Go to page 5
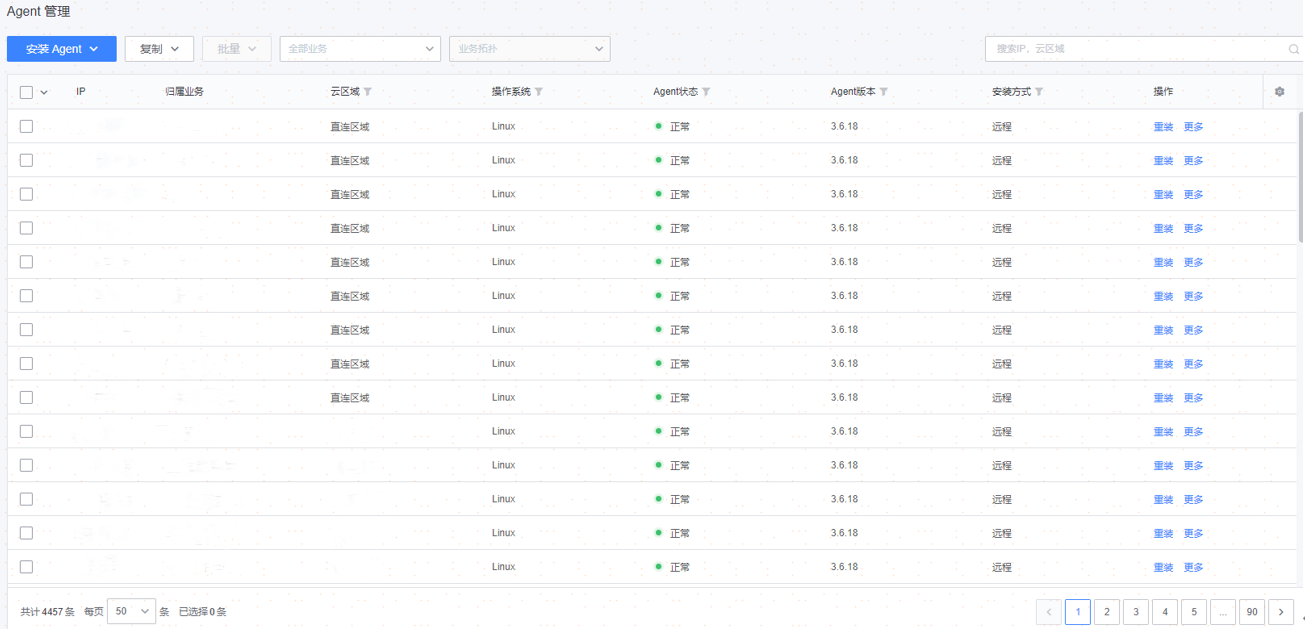The image size is (1305, 632). (1194, 612)
